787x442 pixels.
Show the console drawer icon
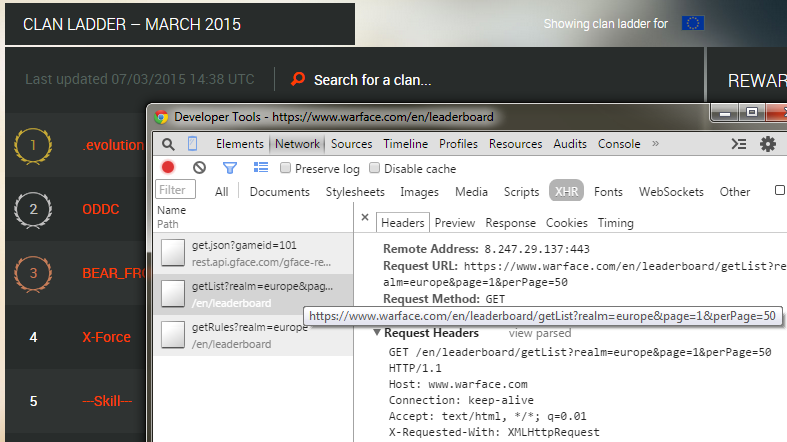pyautogui.click(x=739, y=144)
